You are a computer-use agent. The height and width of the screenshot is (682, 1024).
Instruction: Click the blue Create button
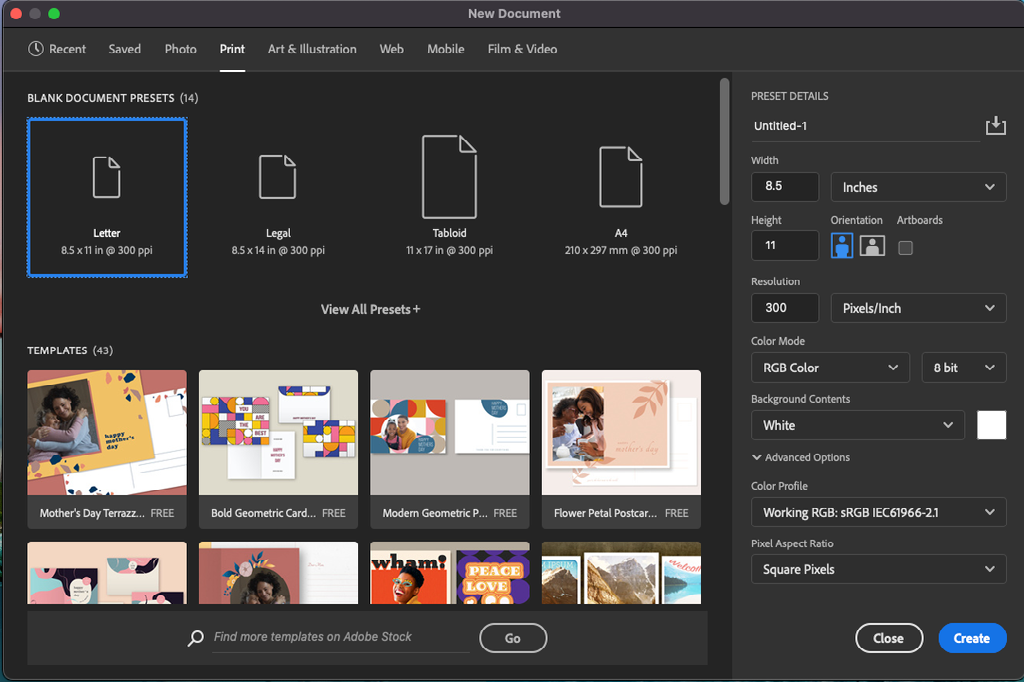(x=971, y=638)
